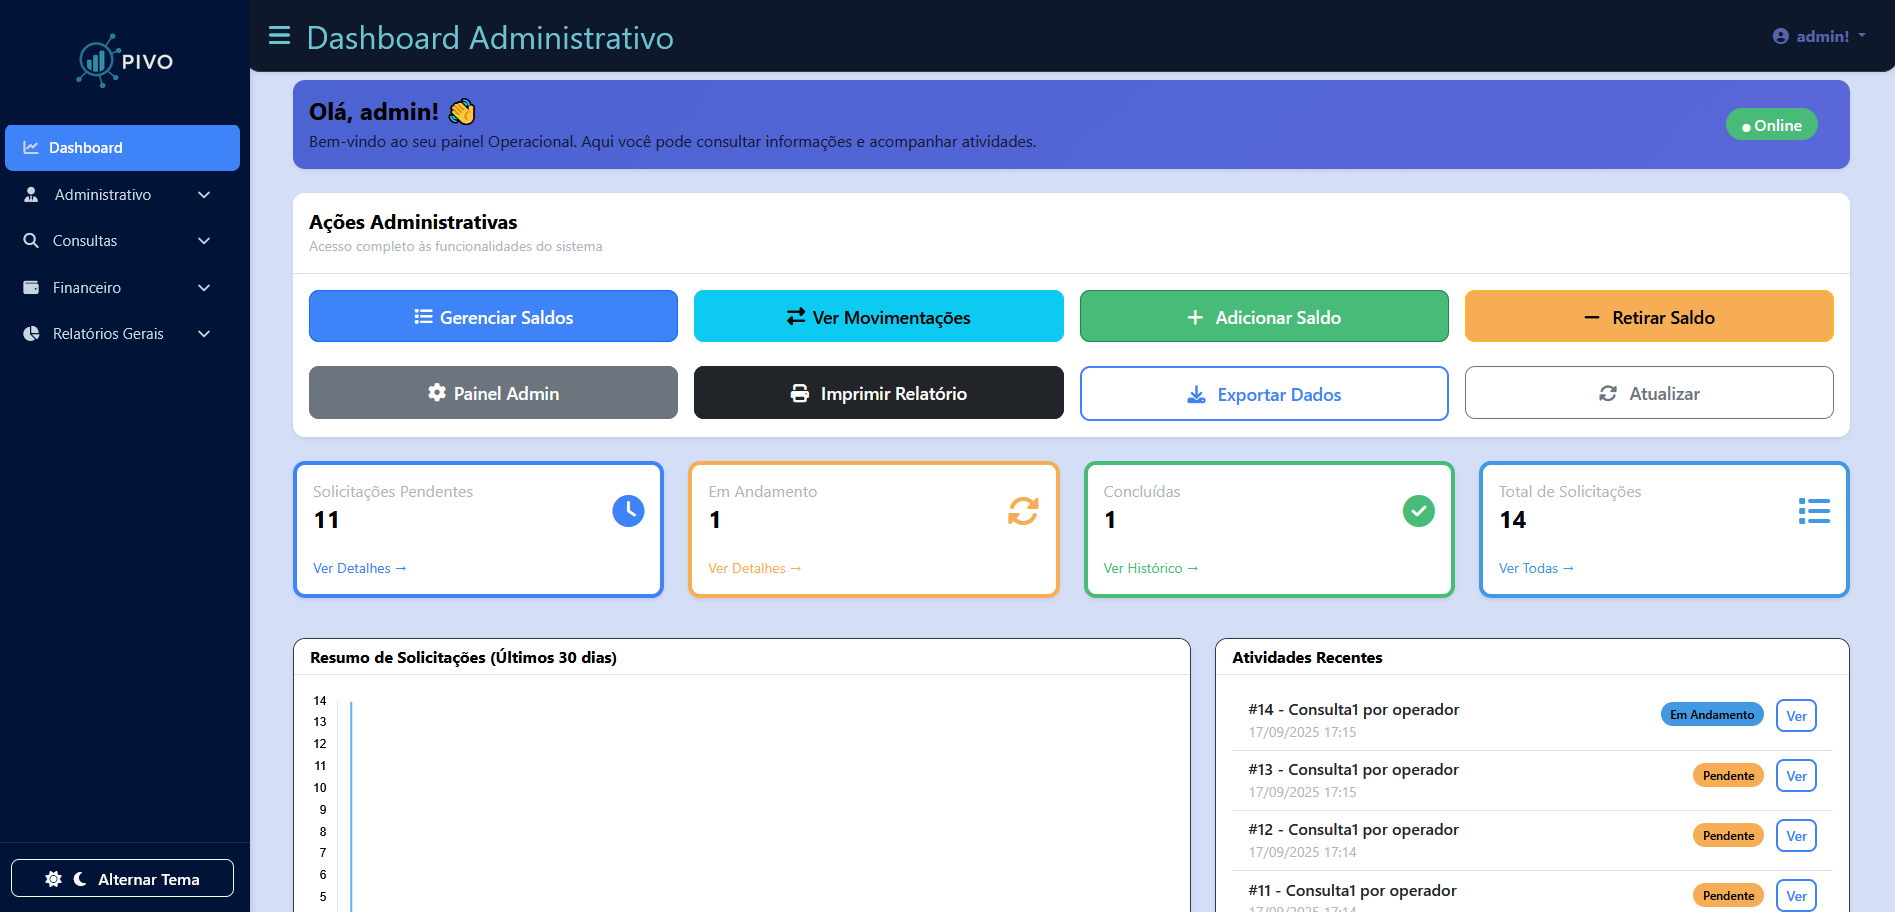Click the PIVO logo
The image size is (1895, 912).
pyautogui.click(x=125, y=61)
